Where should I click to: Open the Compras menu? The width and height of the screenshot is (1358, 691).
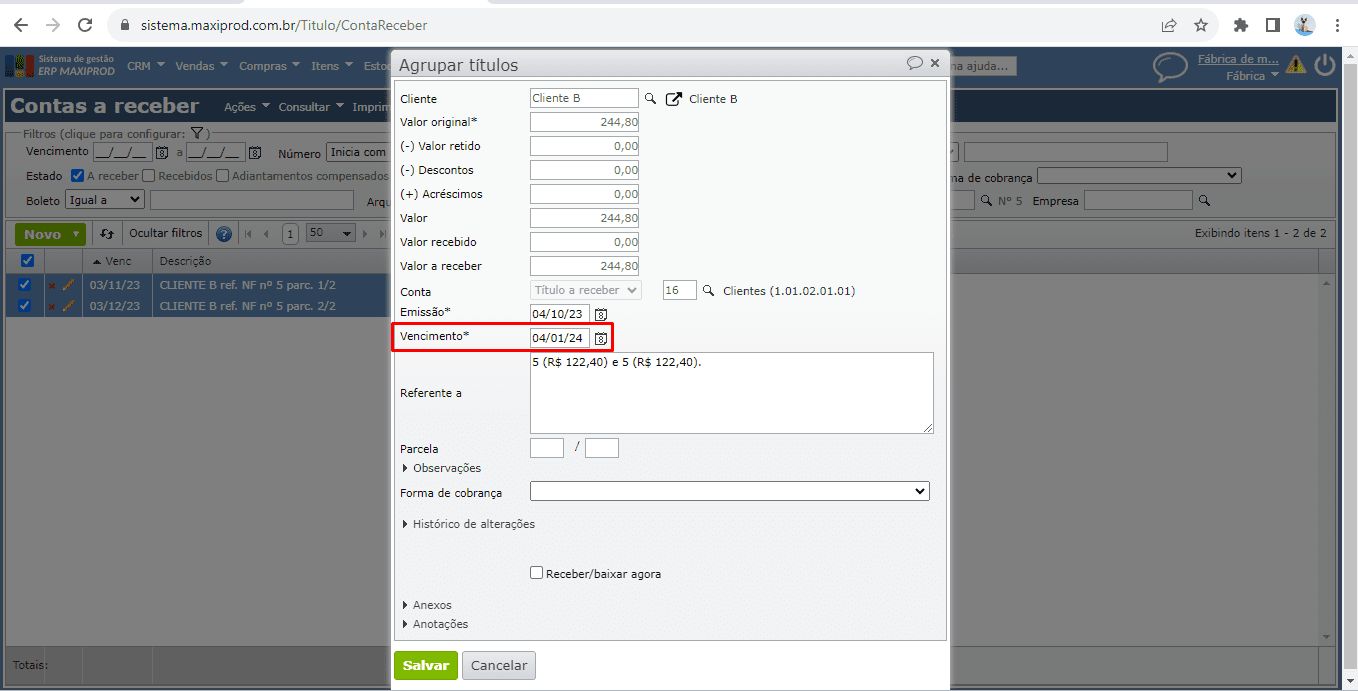(270, 66)
